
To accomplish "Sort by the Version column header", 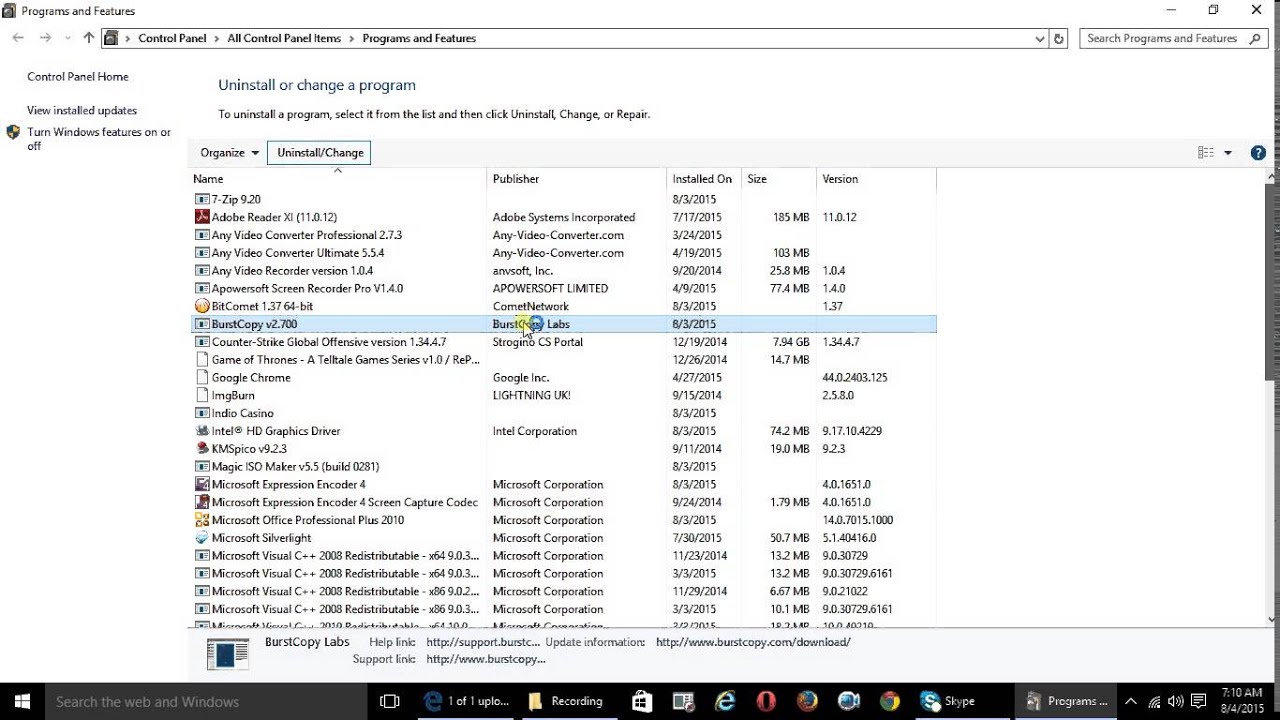I will pyautogui.click(x=876, y=179).
